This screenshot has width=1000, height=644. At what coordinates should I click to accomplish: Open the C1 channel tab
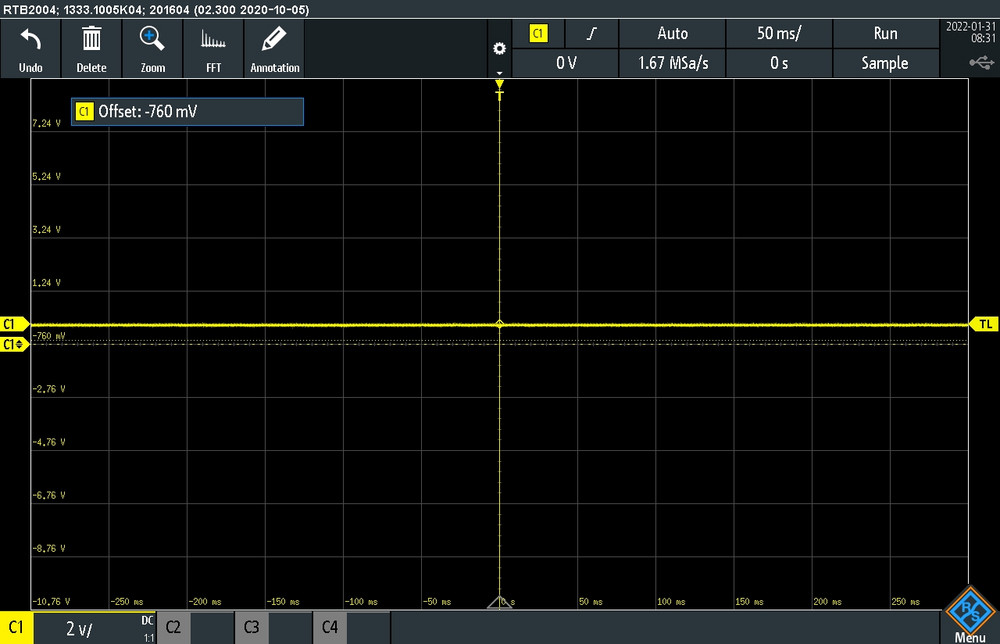(17, 627)
